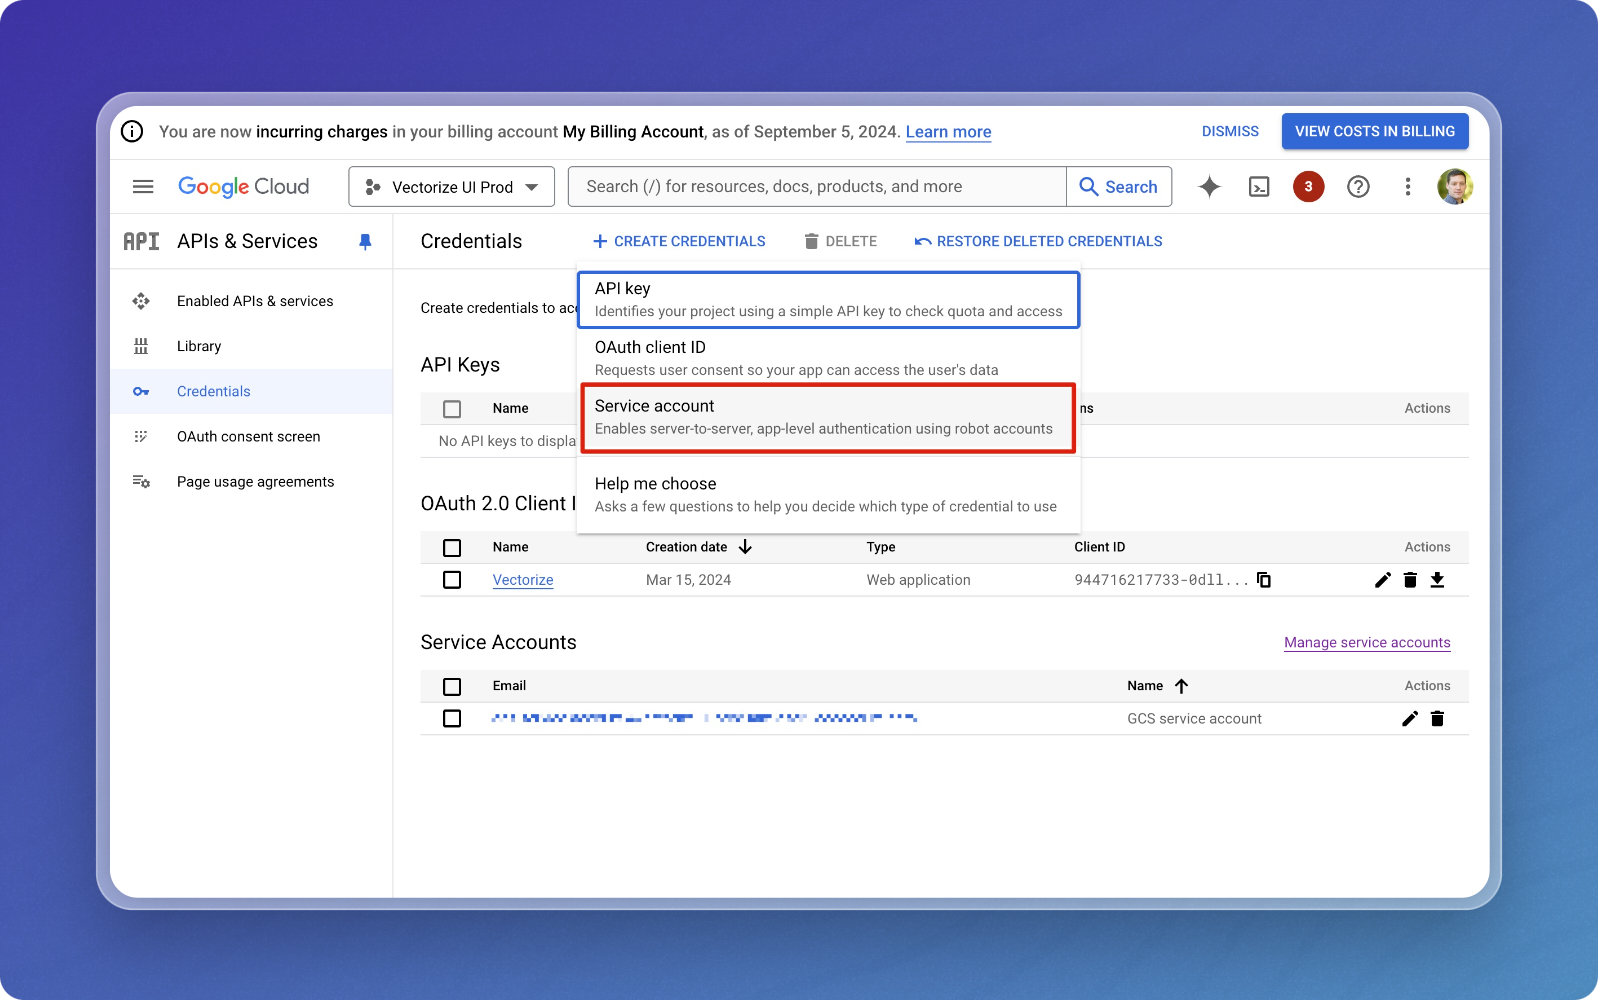Delete the Vectorize OAuth client
Screen dimensions: 1598x1000
pos(1410,580)
